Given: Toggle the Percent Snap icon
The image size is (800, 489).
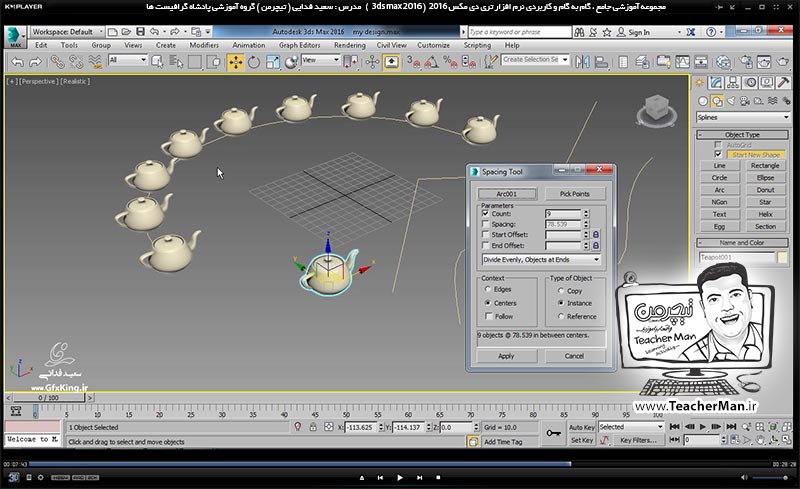Looking at the screenshot, I should coord(450,62).
